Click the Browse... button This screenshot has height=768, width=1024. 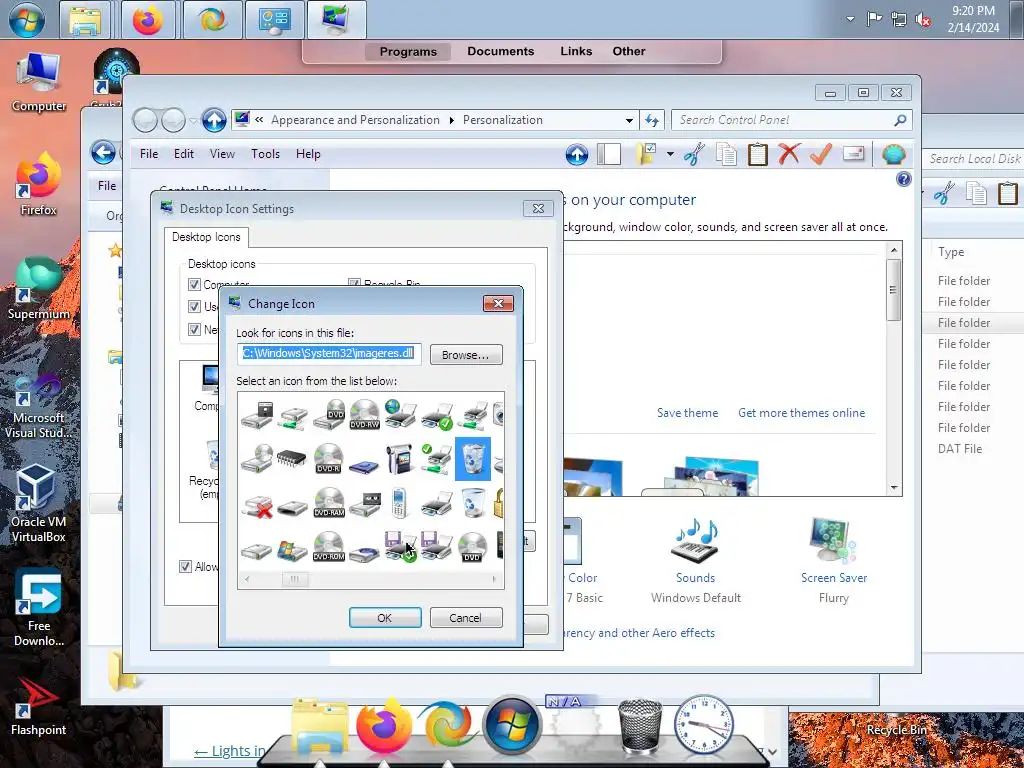(466, 355)
